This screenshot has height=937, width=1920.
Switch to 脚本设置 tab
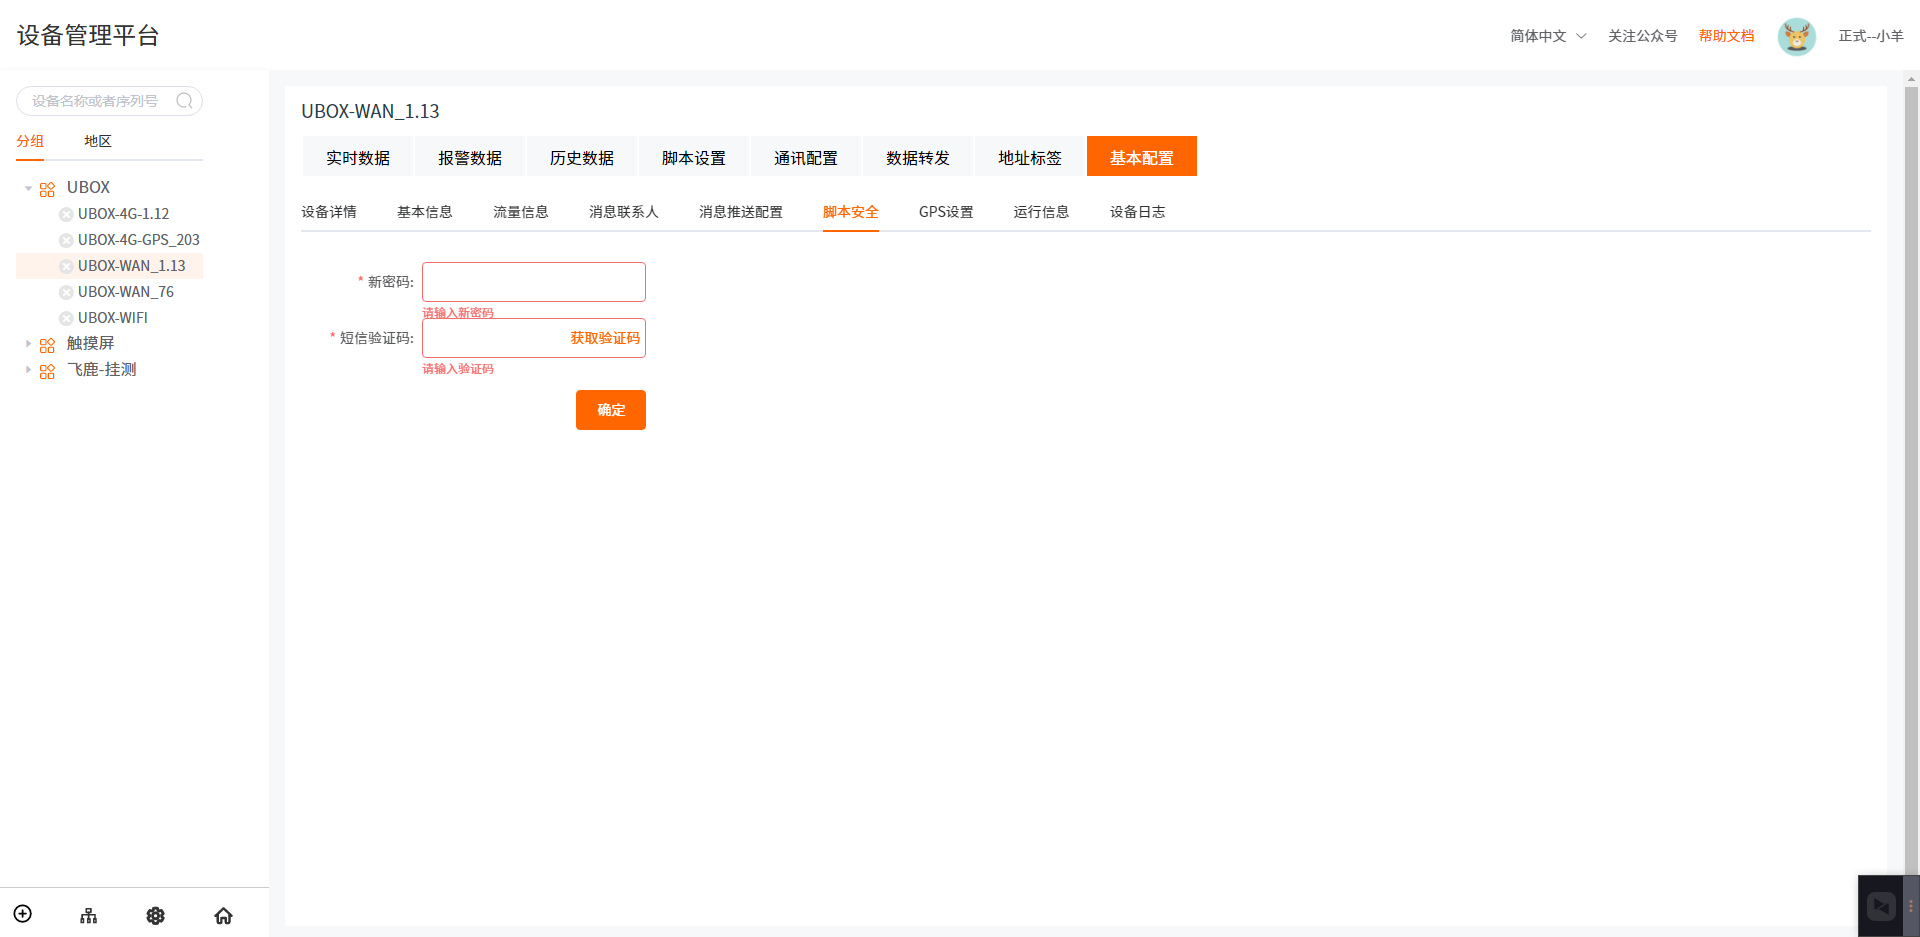694,157
